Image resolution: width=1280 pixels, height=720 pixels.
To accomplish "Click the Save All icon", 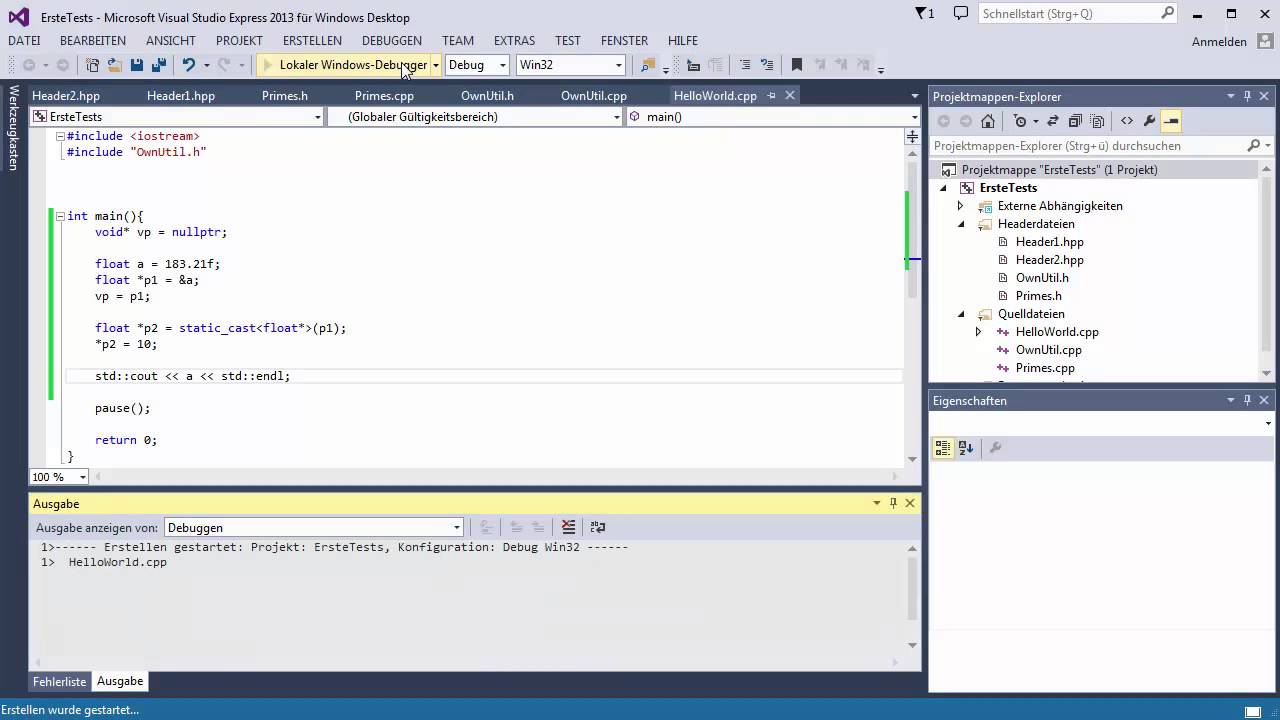I will click(158, 65).
